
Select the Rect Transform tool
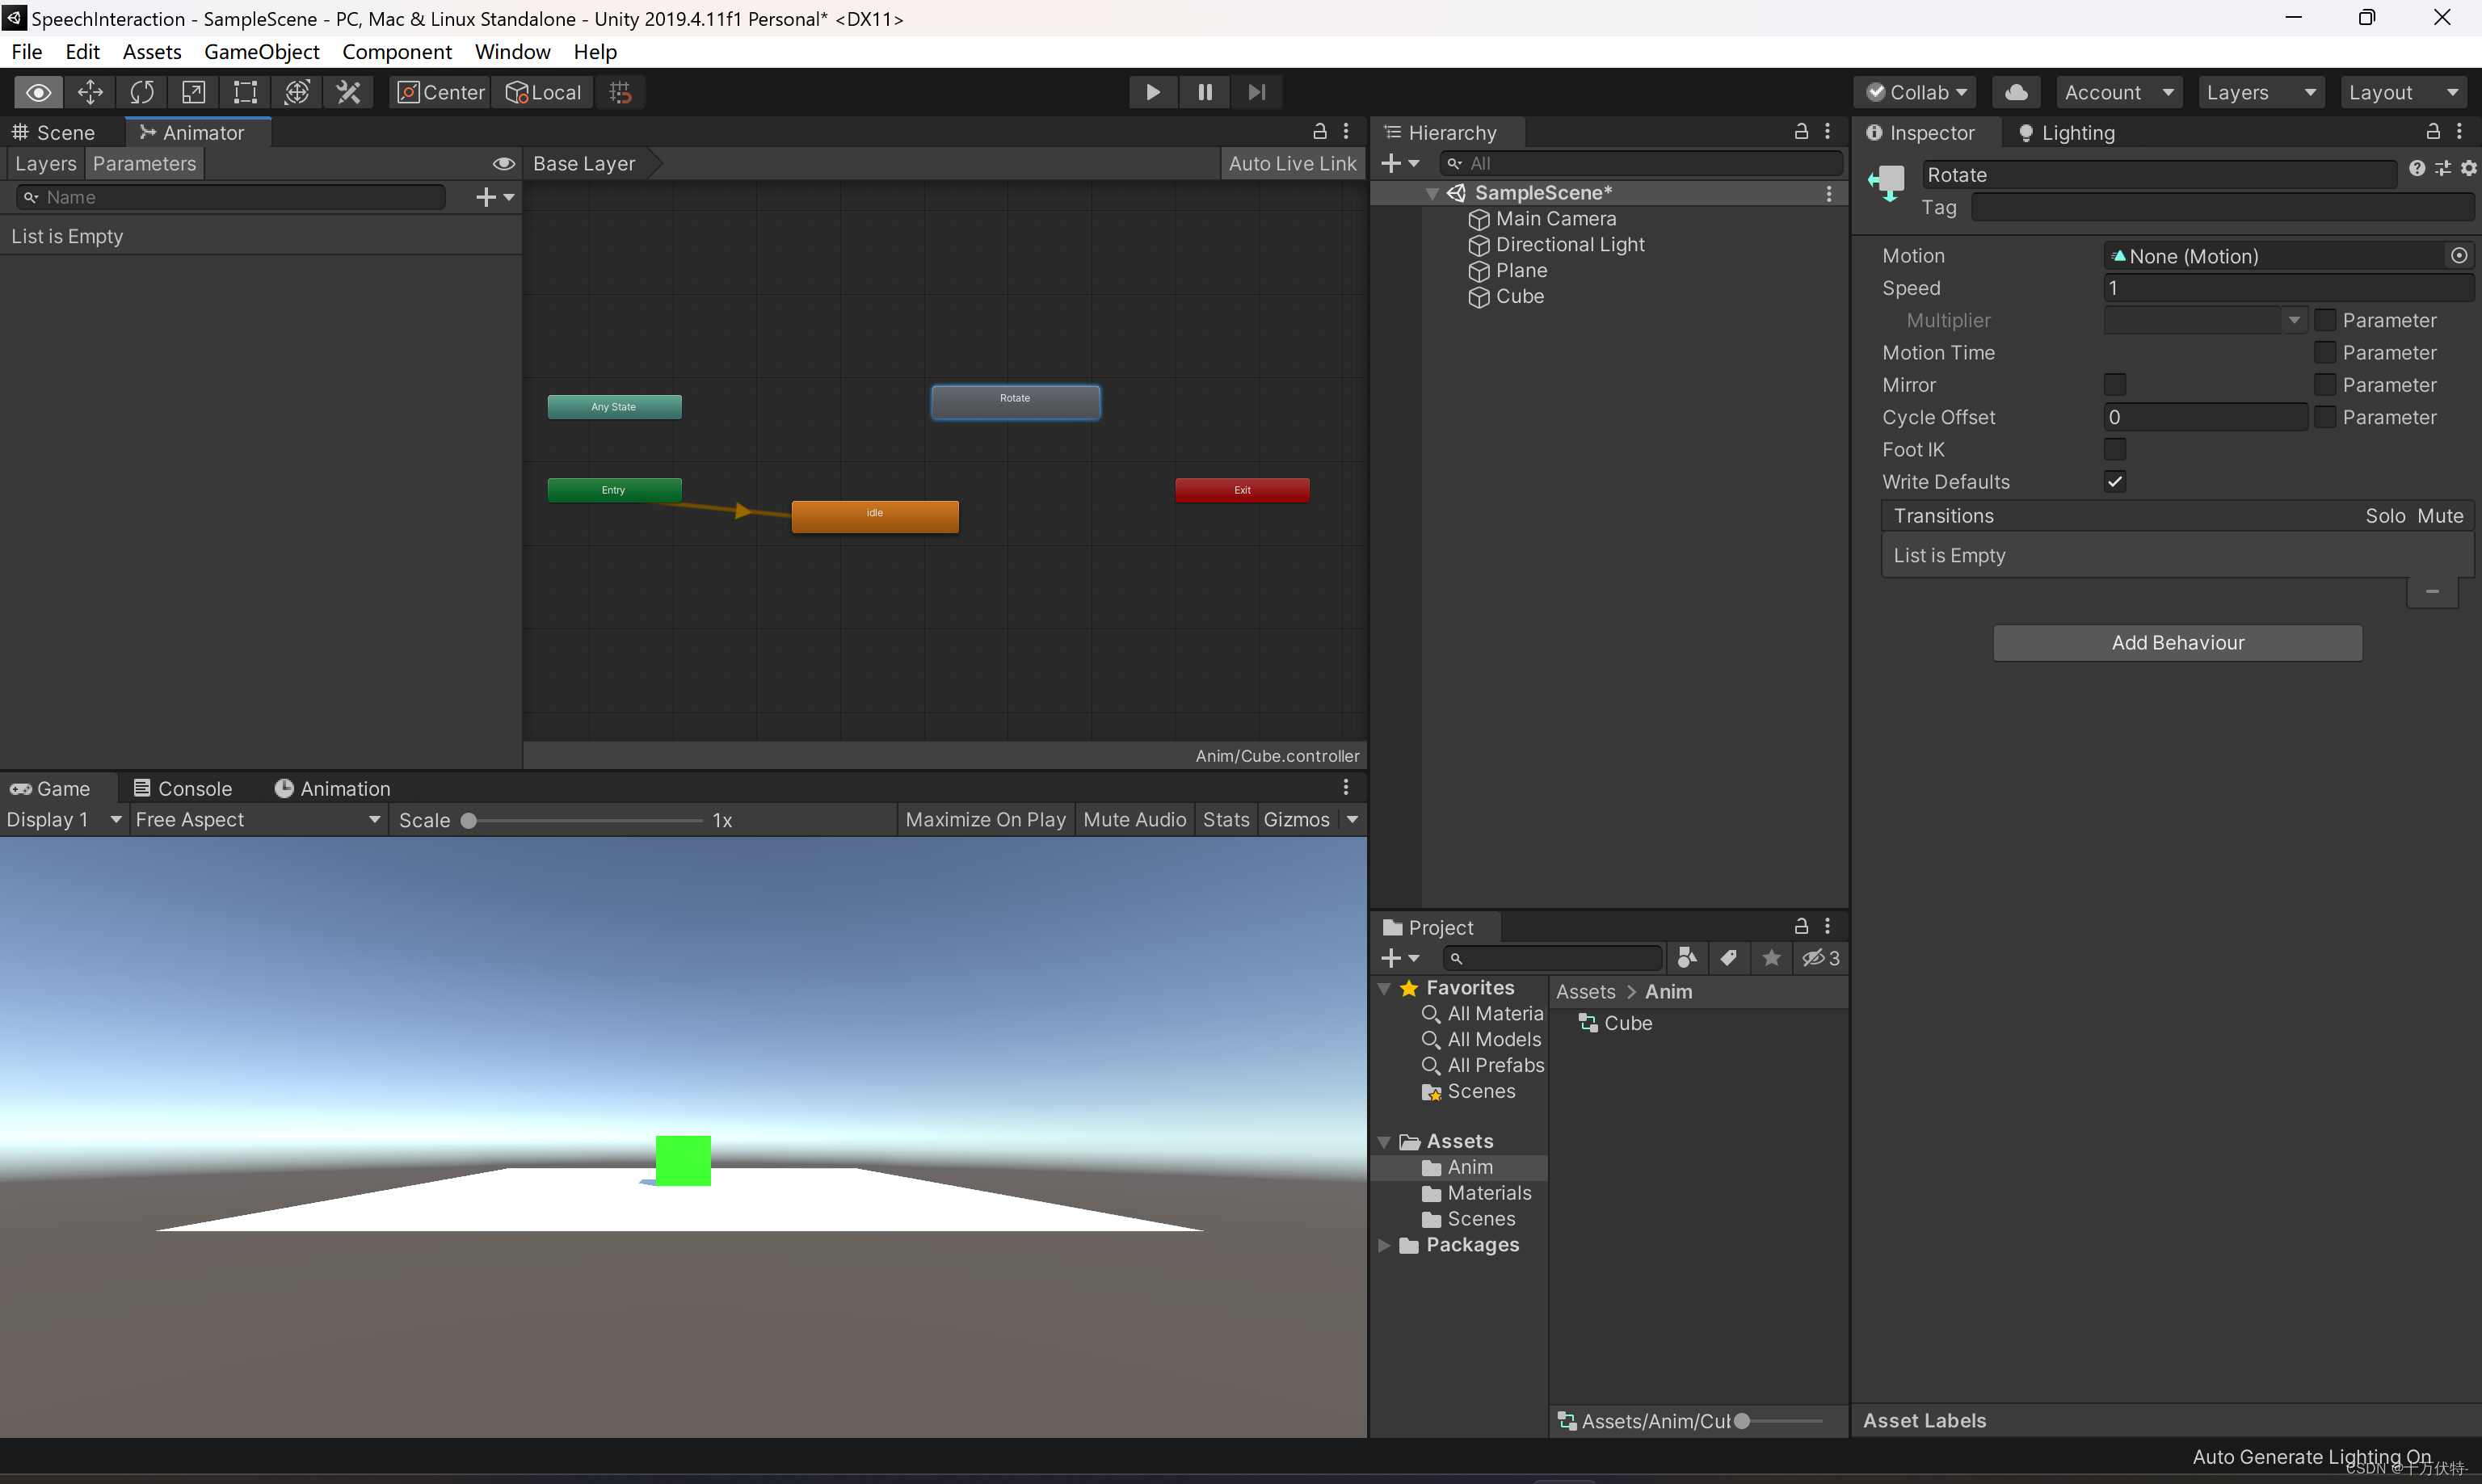point(245,92)
